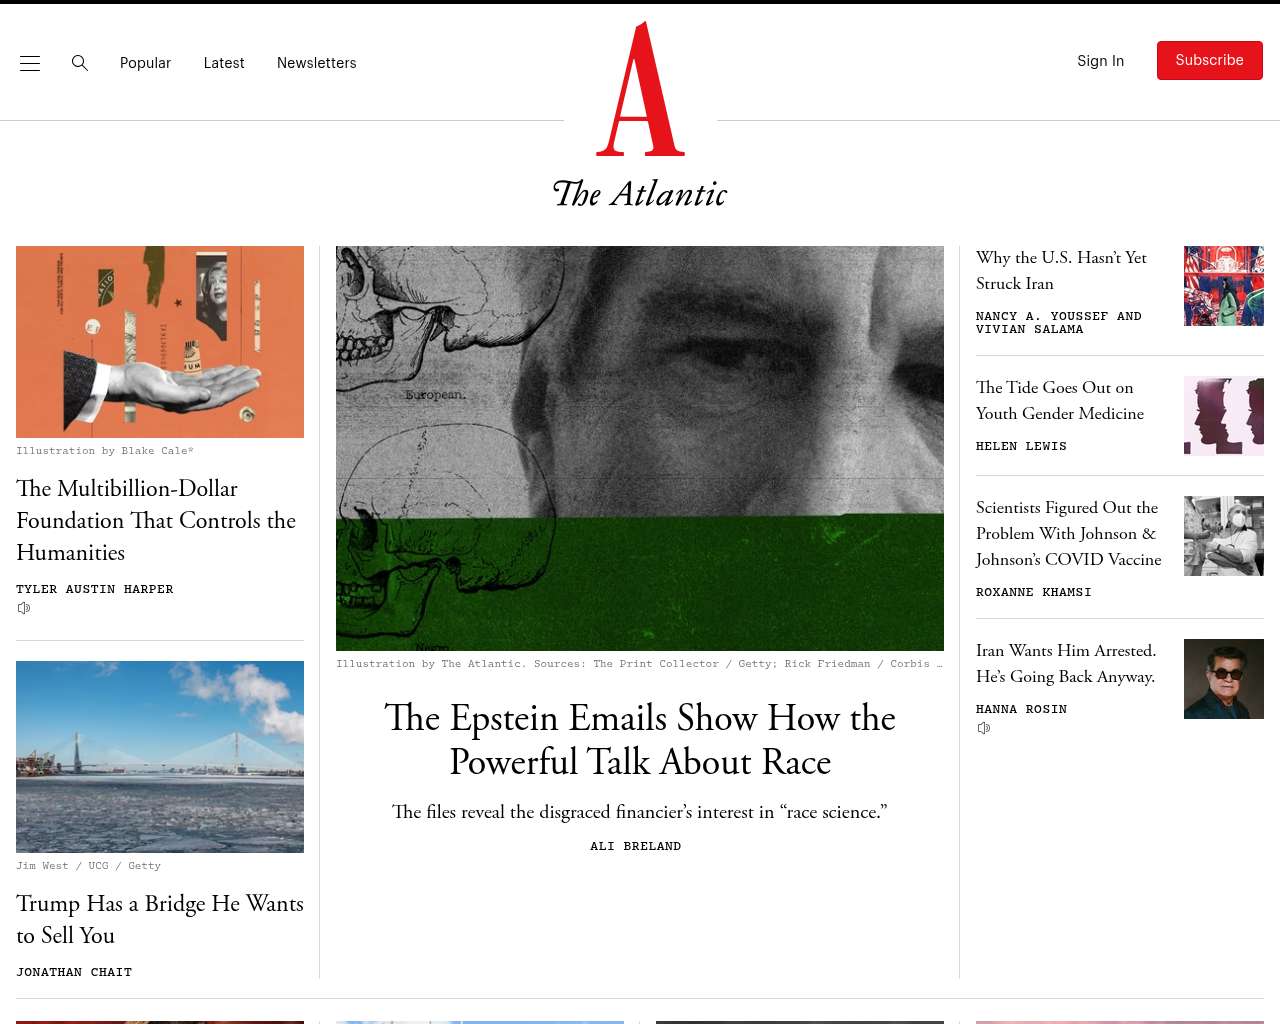View author Tyler Austin Harper's page
This screenshot has height=1024, width=1280.
pyautogui.click(x=95, y=589)
